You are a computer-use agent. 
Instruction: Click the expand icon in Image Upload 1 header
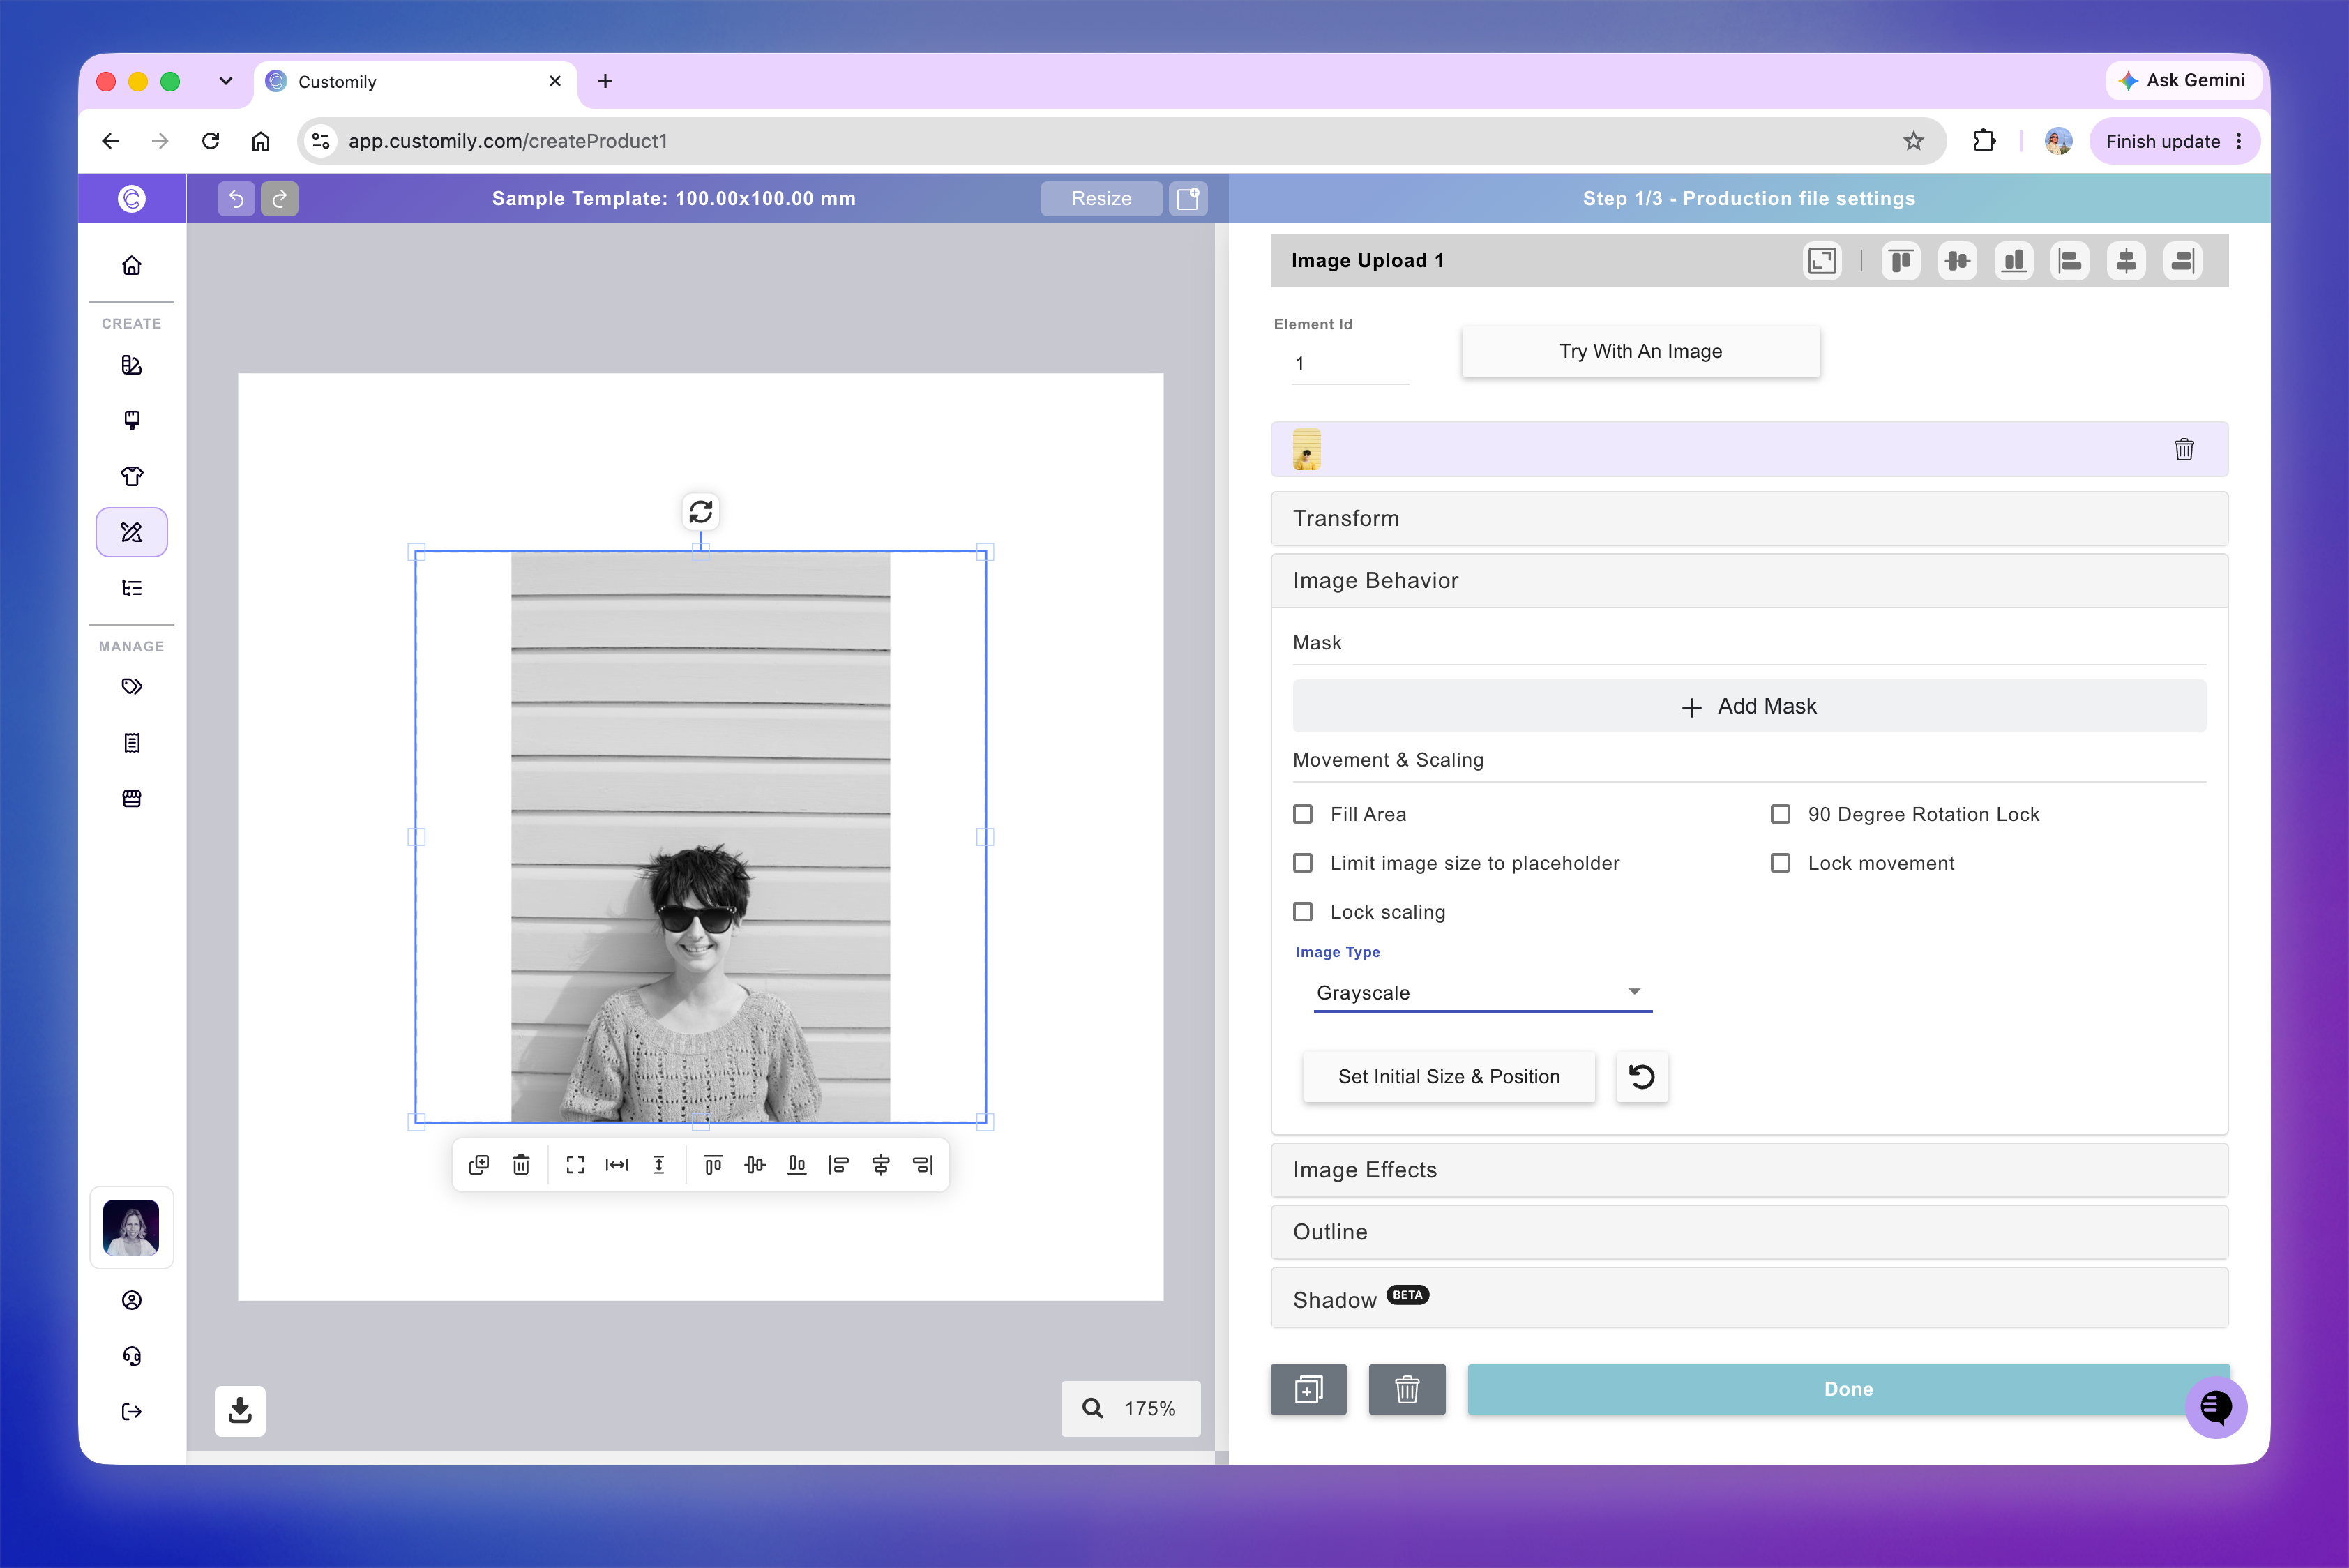[x=1822, y=261]
